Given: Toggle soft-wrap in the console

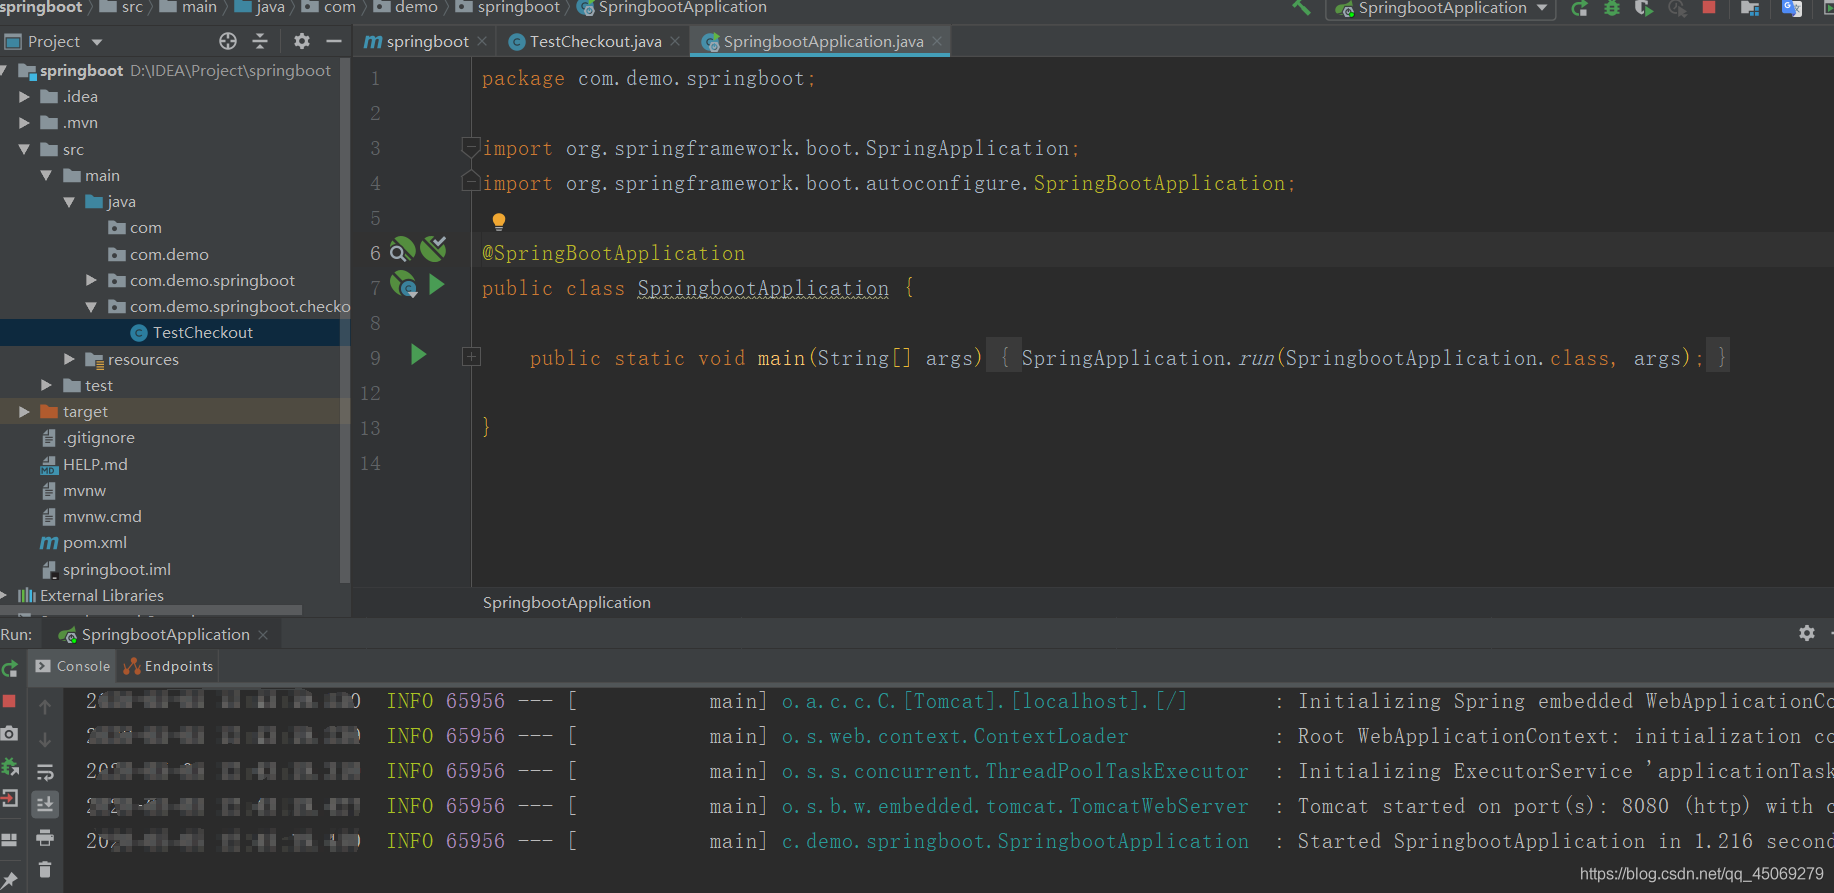Looking at the screenshot, I should pos(45,772).
